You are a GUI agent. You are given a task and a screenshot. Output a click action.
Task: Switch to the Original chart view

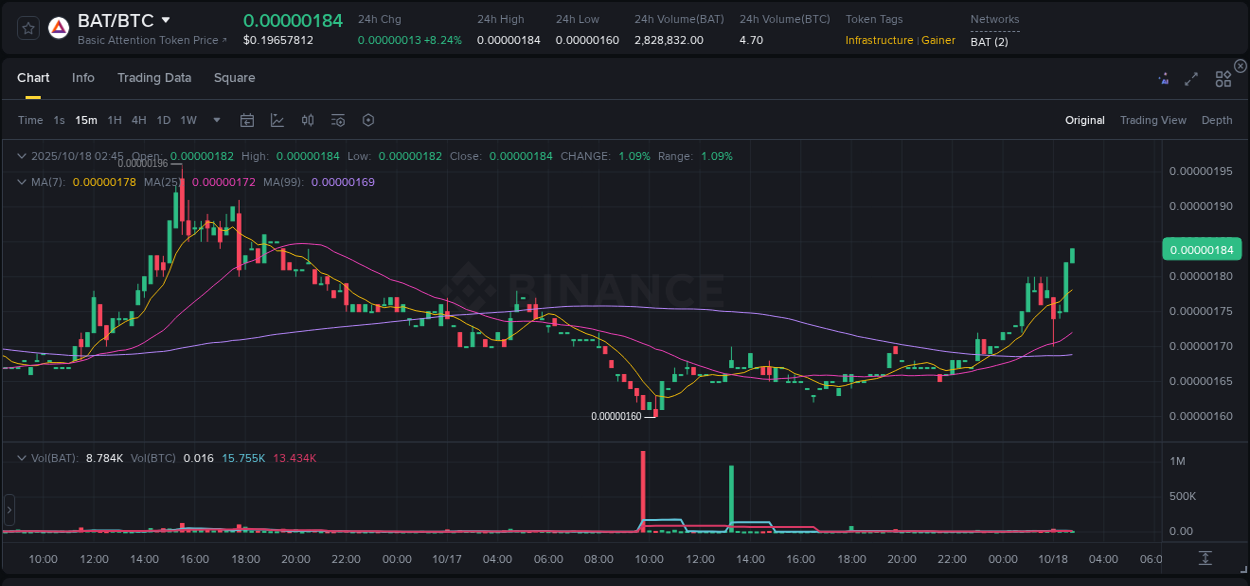(x=1084, y=120)
